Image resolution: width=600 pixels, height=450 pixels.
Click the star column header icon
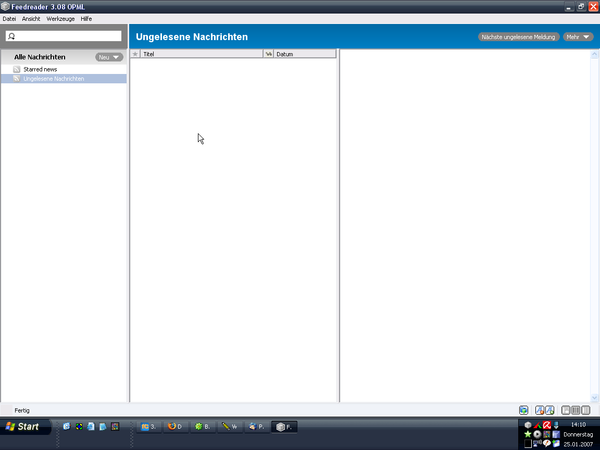135,54
